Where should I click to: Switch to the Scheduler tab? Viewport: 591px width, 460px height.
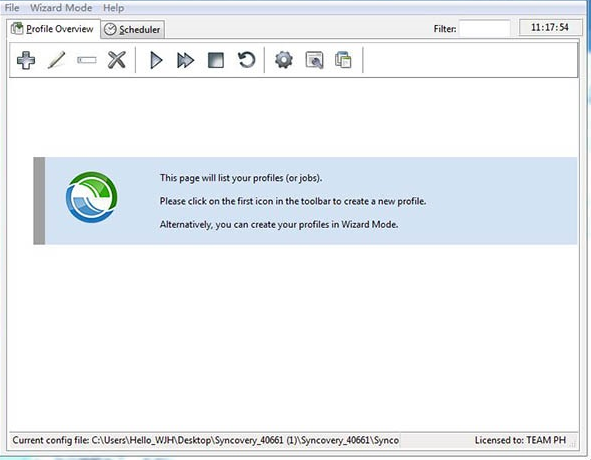point(133,29)
